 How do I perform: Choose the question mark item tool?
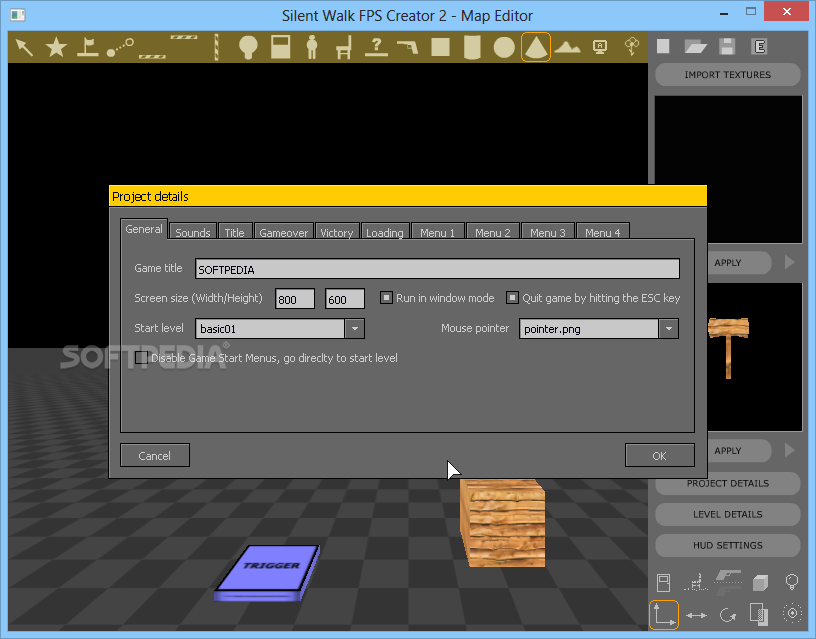(x=376, y=47)
